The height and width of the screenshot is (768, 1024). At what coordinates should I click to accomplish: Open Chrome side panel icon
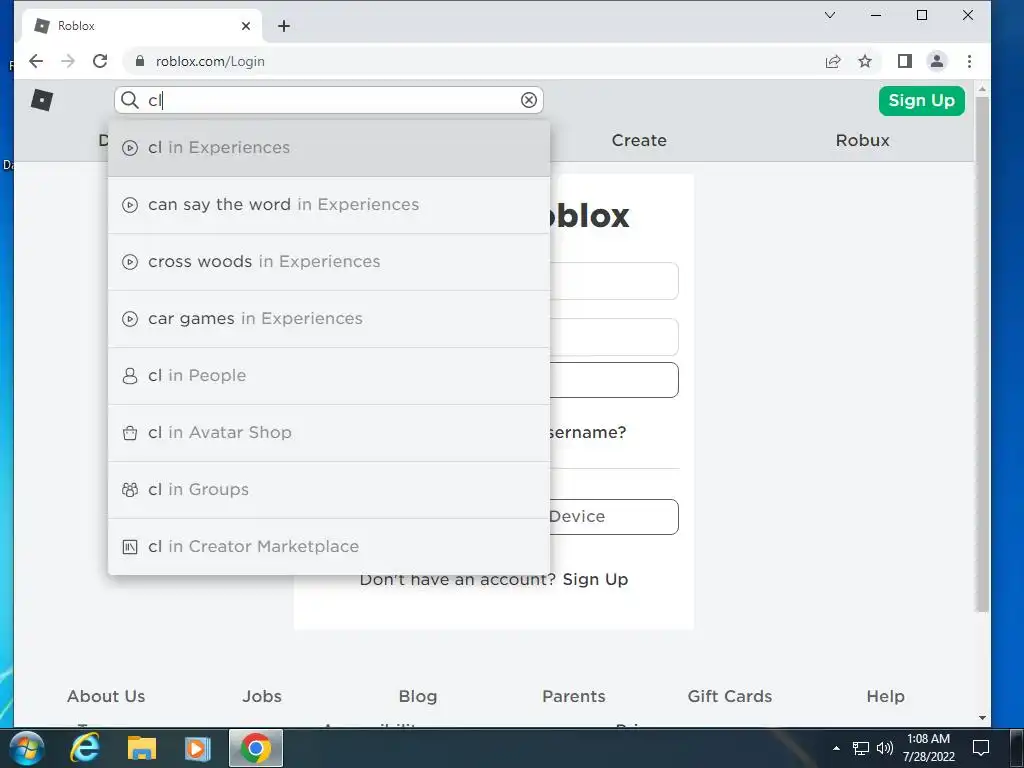[904, 61]
